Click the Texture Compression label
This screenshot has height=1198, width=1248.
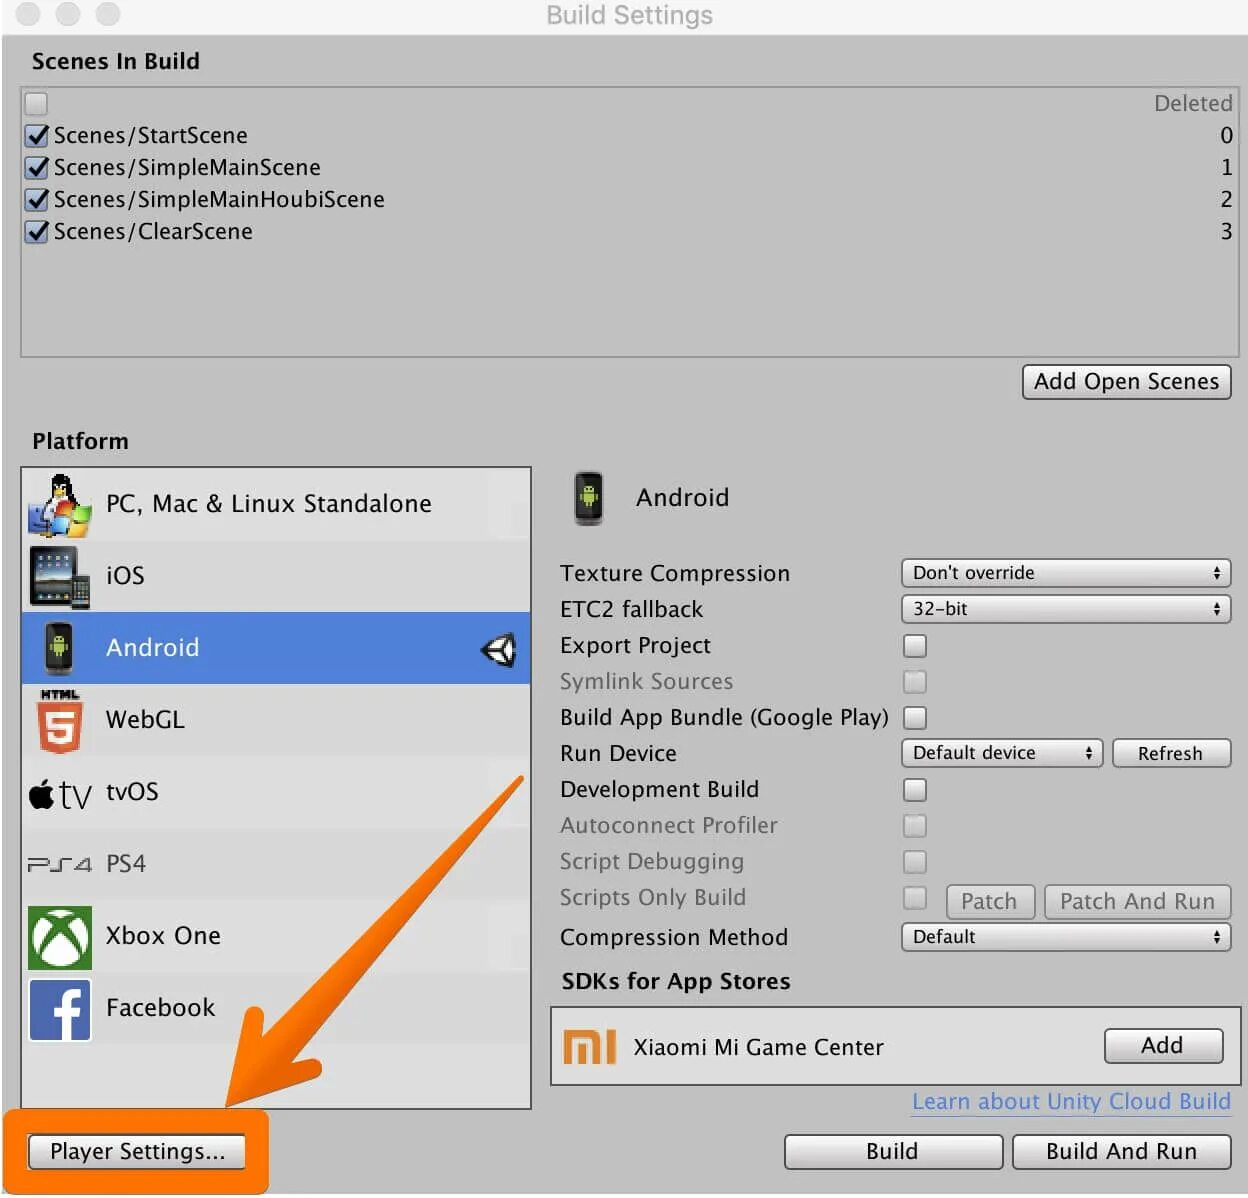pyautogui.click(x=675, y=574)
